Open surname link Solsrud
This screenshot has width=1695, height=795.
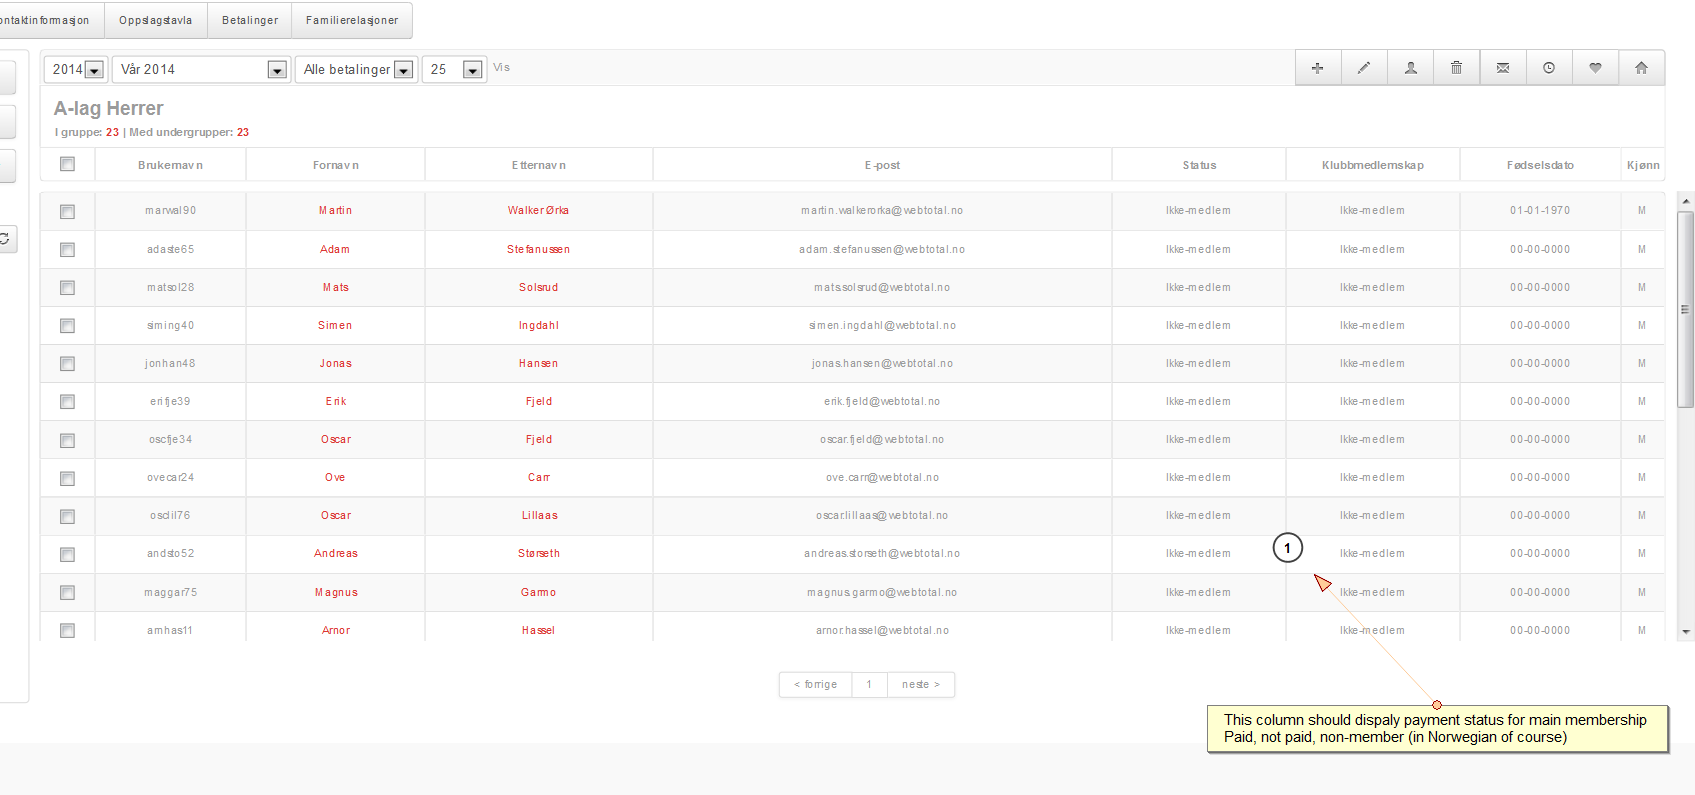click(x=538, y=287)
